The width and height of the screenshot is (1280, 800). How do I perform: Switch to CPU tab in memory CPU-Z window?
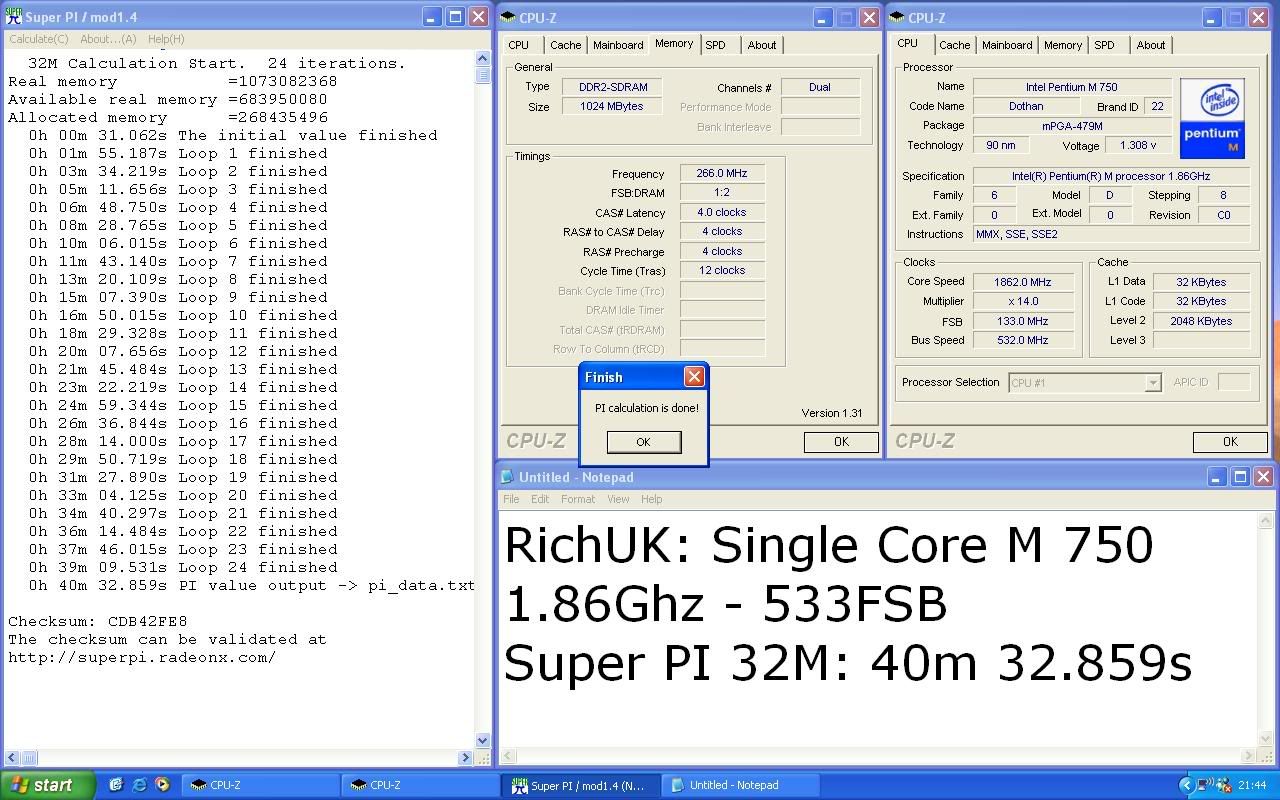pos(519,45)
